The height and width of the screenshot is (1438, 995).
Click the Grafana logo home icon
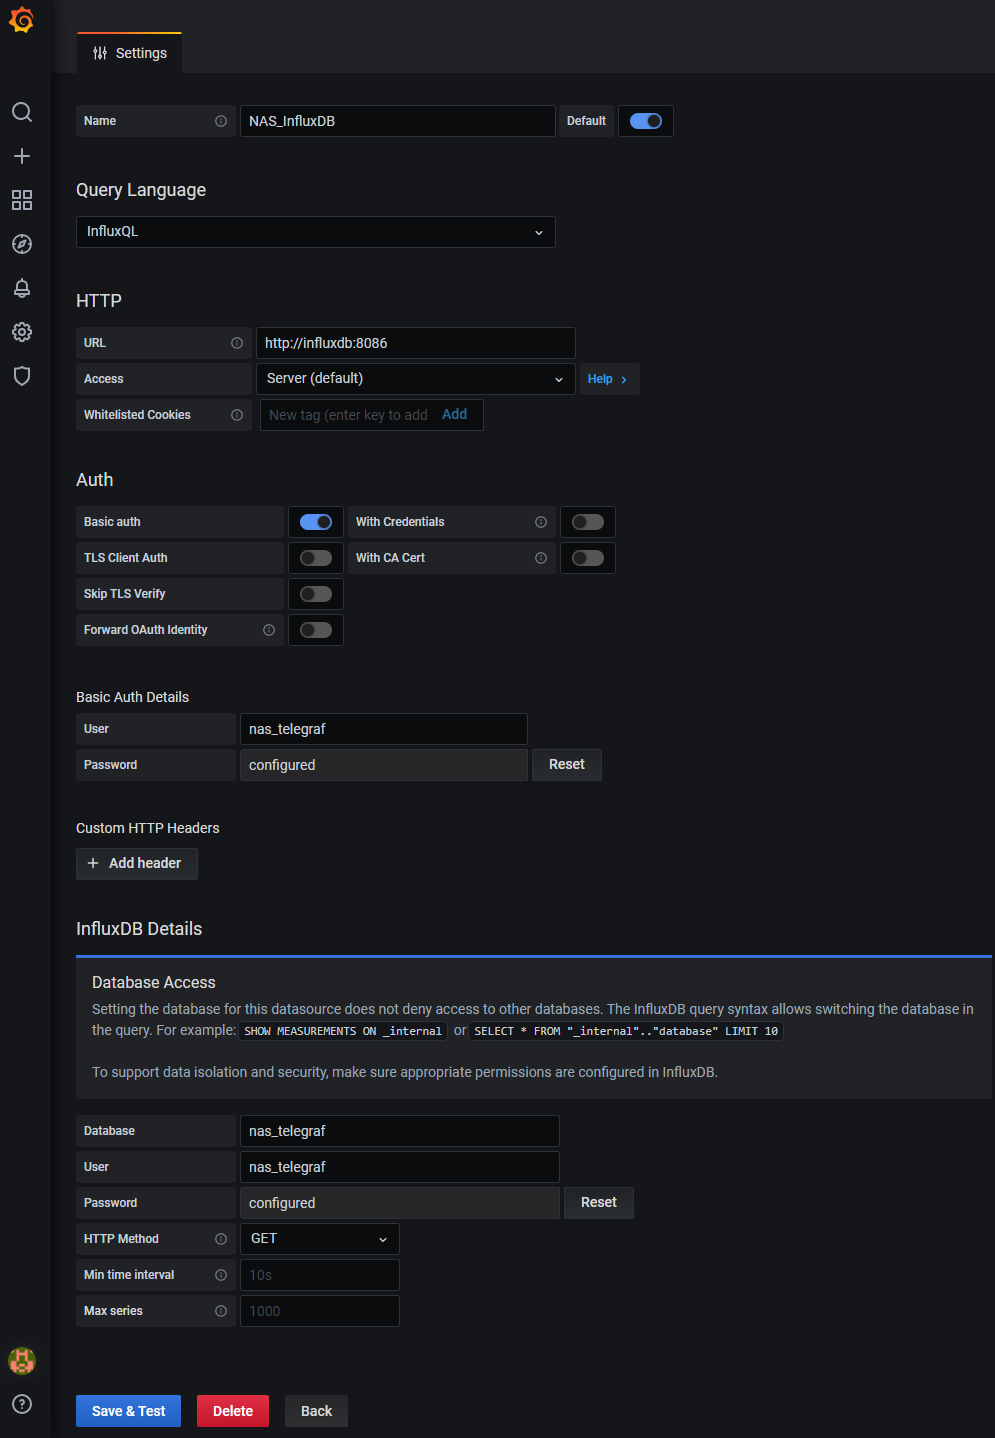click(x=21, y=20)
